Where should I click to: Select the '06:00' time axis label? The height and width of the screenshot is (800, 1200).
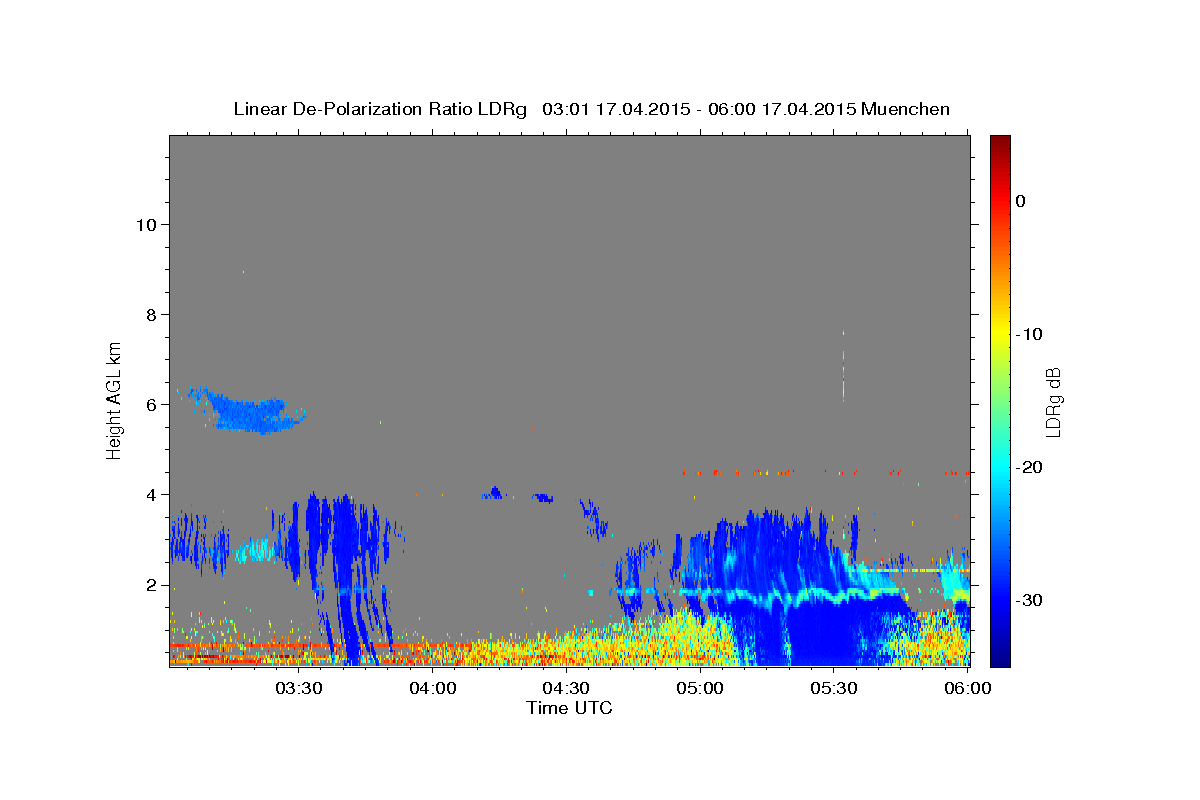coord(967,688)
